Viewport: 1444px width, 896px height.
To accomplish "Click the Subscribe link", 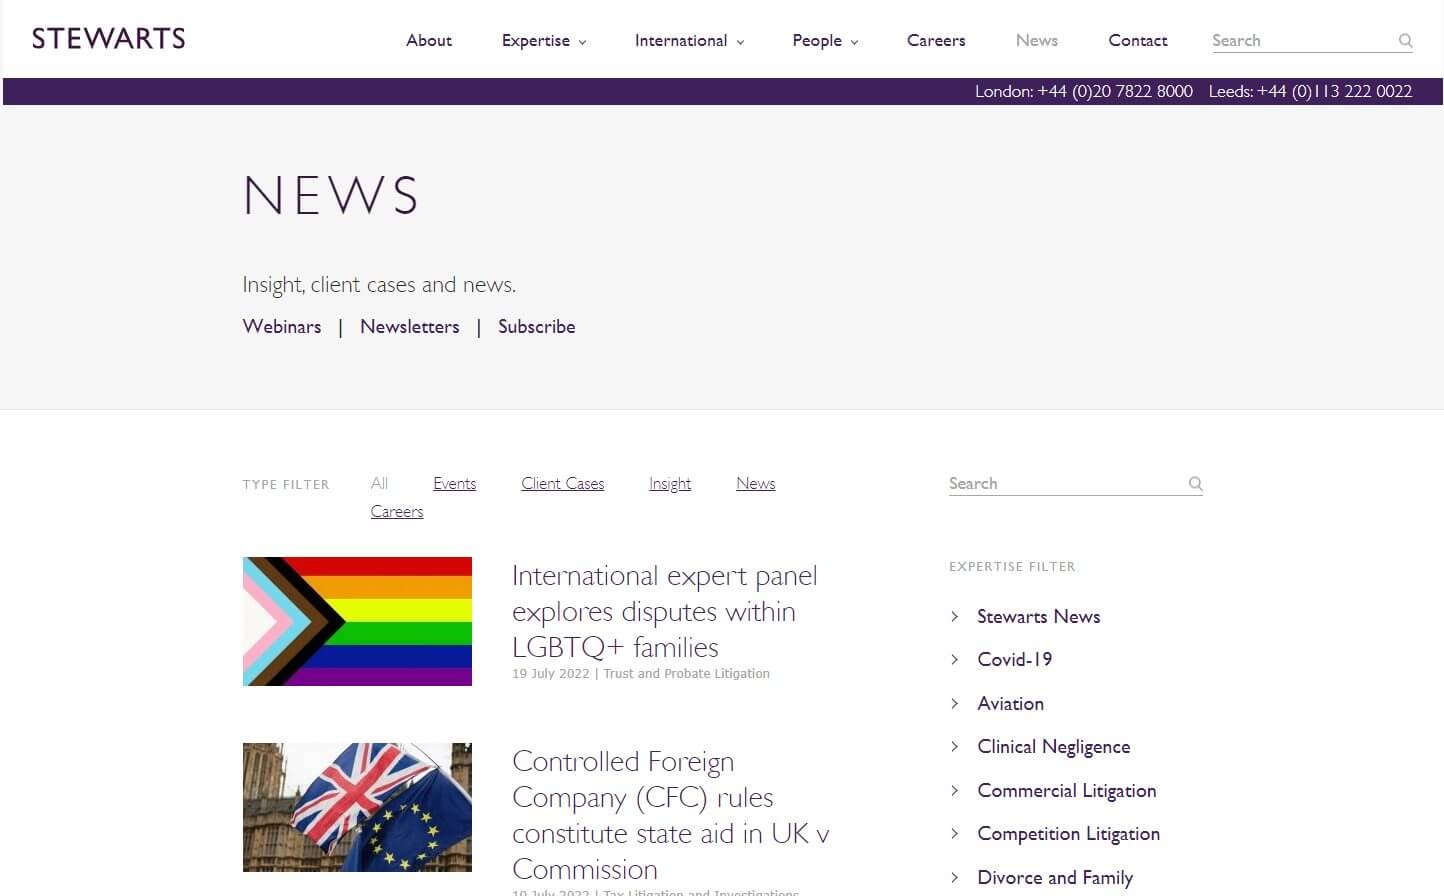I will (537, 327).
